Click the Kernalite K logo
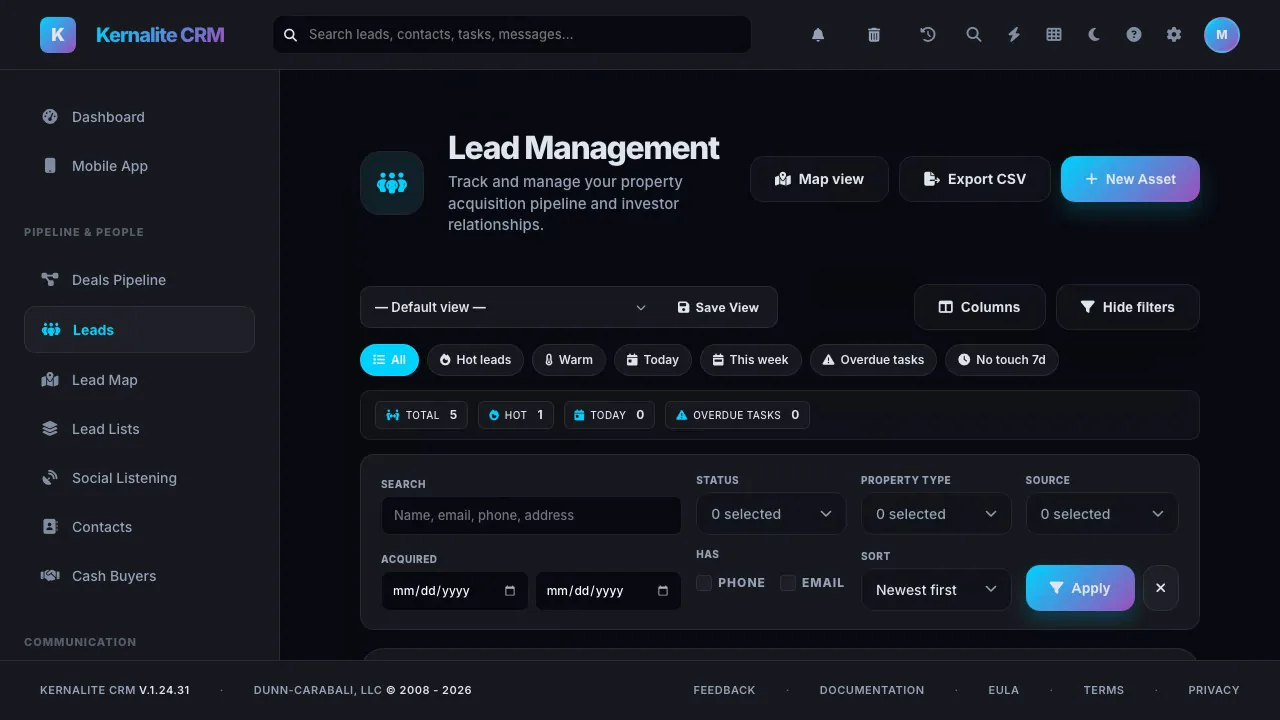Viewport: 1280px width, 720px height. pyautogui.click(x=58, y=35)
